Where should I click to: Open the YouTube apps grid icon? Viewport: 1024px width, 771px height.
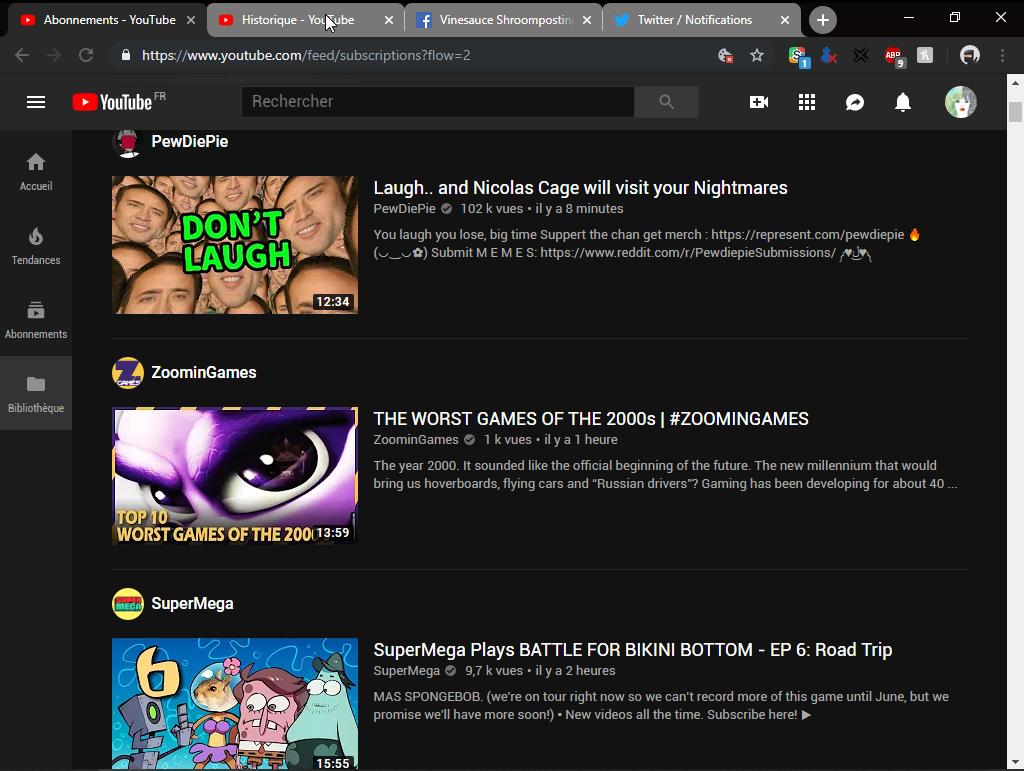point(807,102)
